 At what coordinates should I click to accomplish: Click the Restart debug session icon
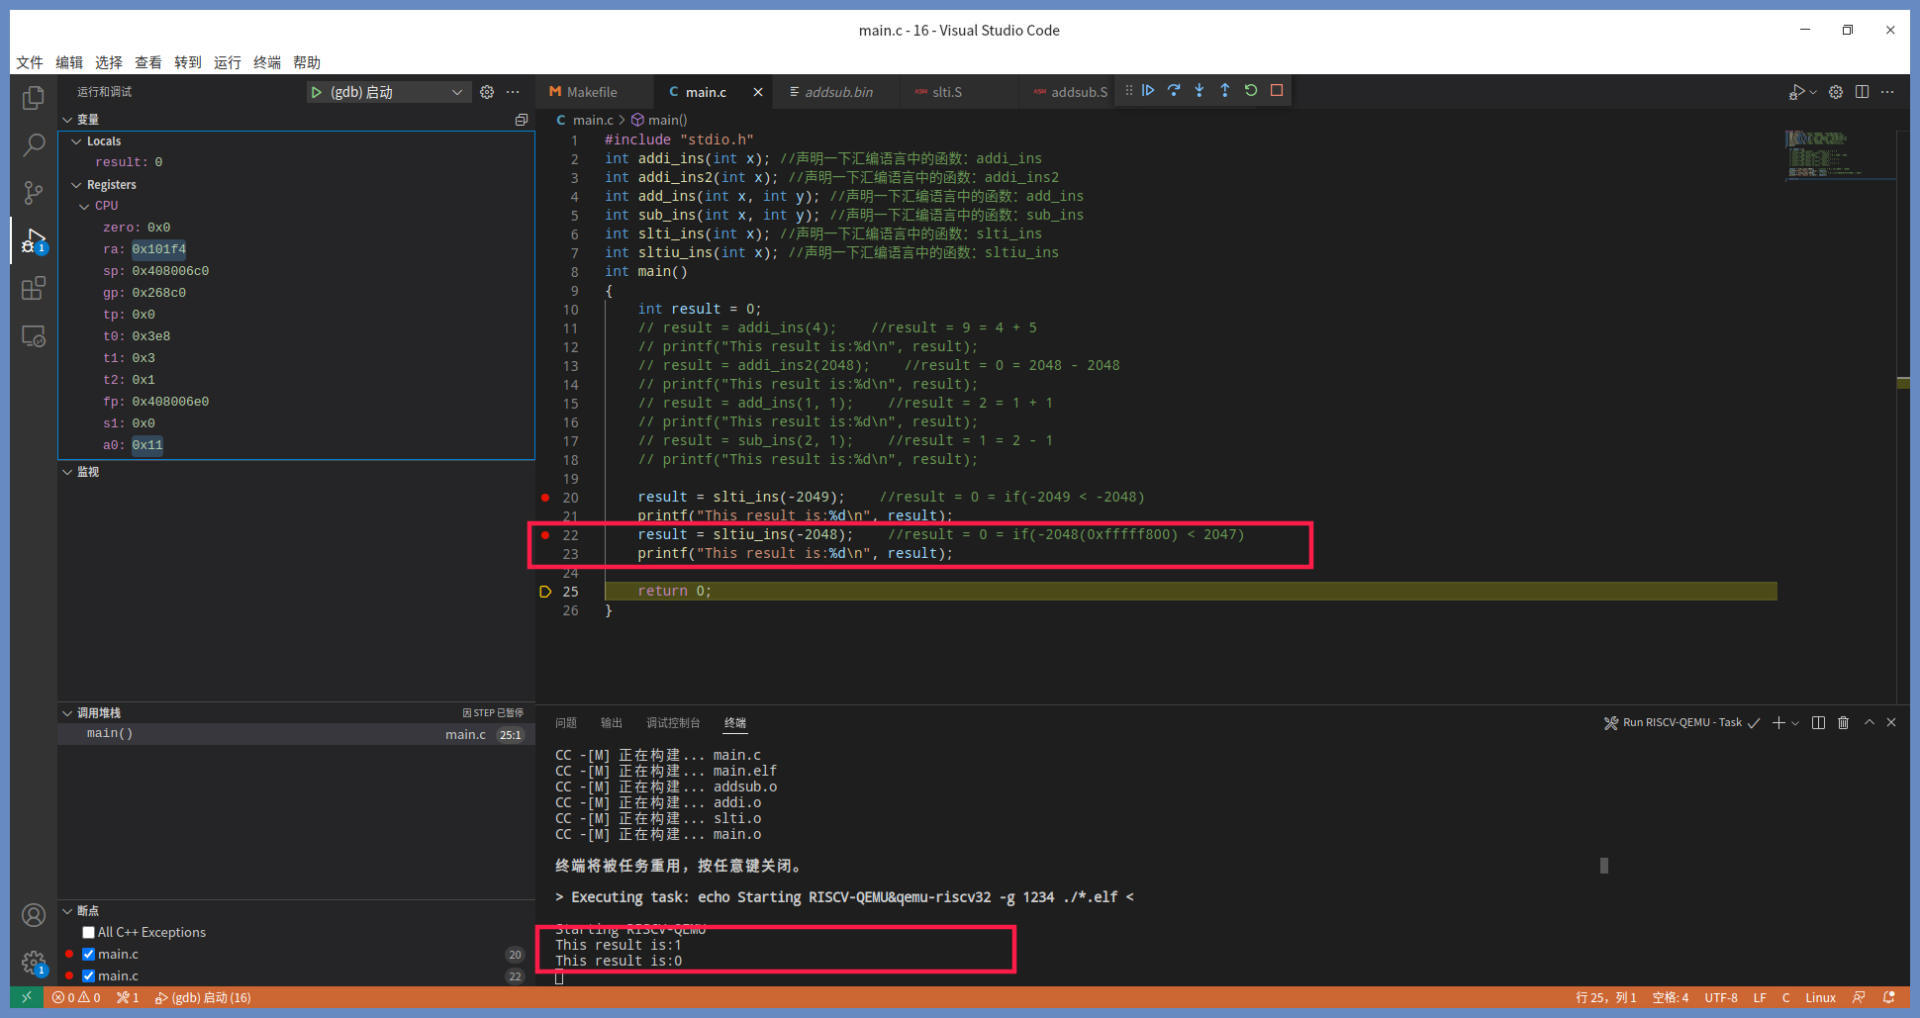[x=1251, y=91]
